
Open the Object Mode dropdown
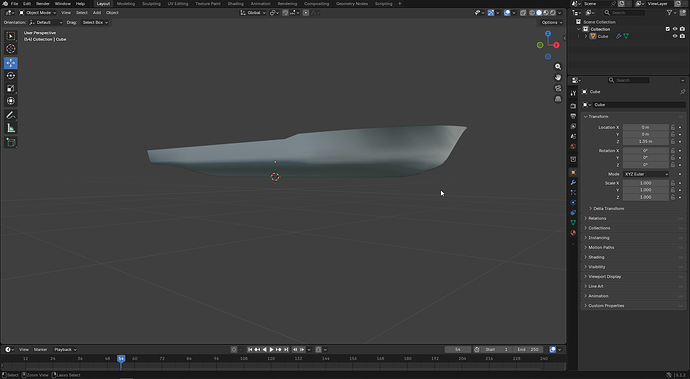(x=38, y=13)
